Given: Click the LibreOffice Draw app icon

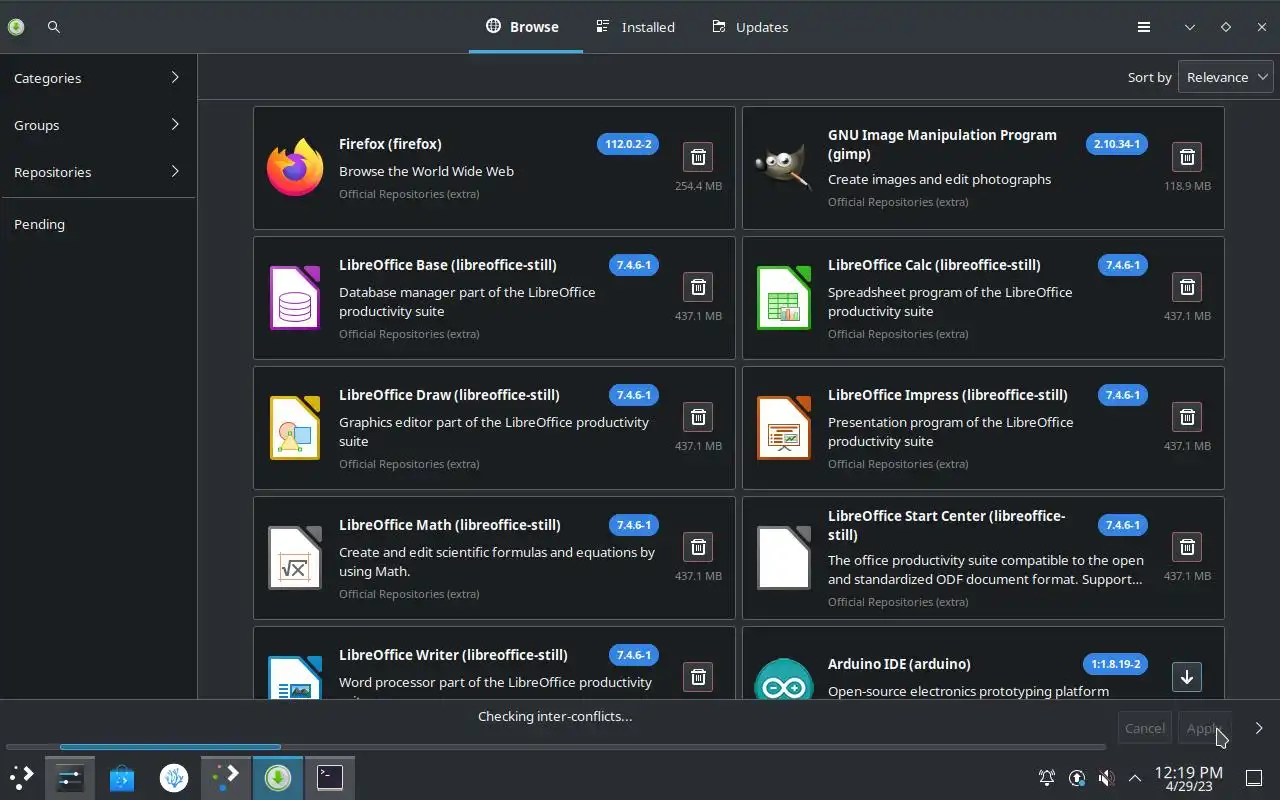Looking at the screenshot, I should point(295,428).
